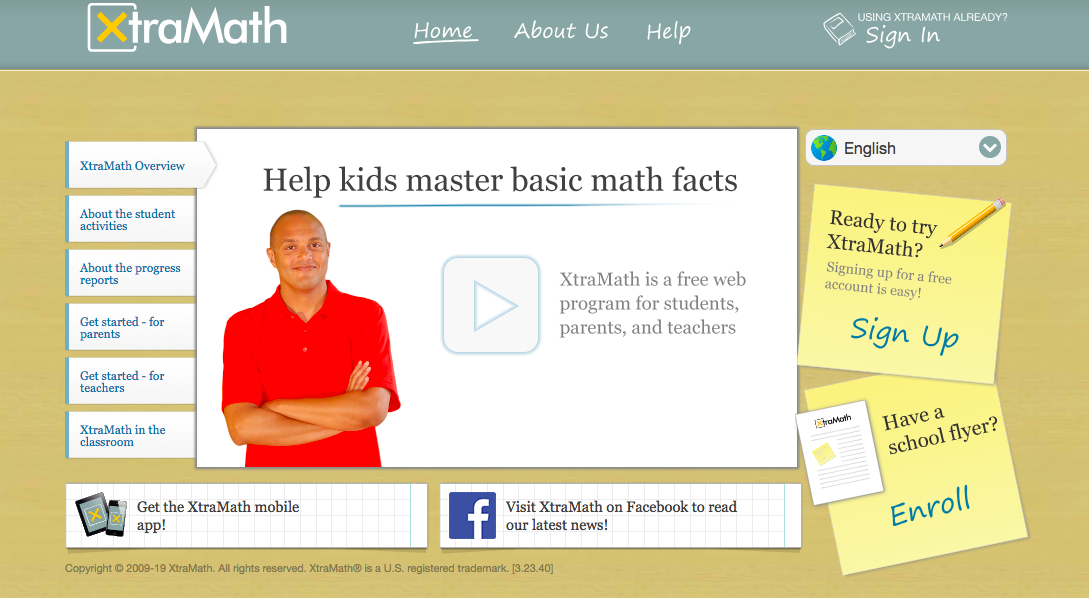This screenshot has height=598, width=1089.
Task: Click the school flyer paper thumbnail
Action: coord(839,452)
